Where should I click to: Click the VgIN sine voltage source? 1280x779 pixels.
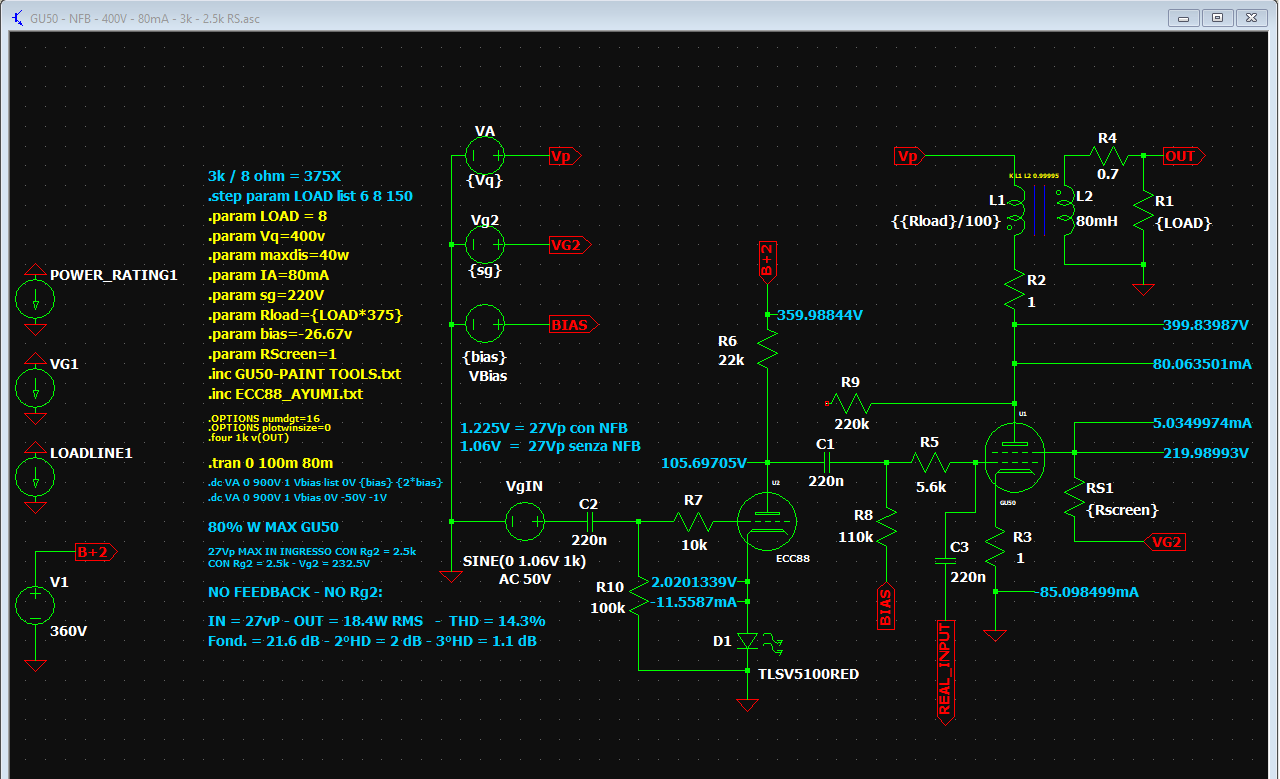pos(524,520)
